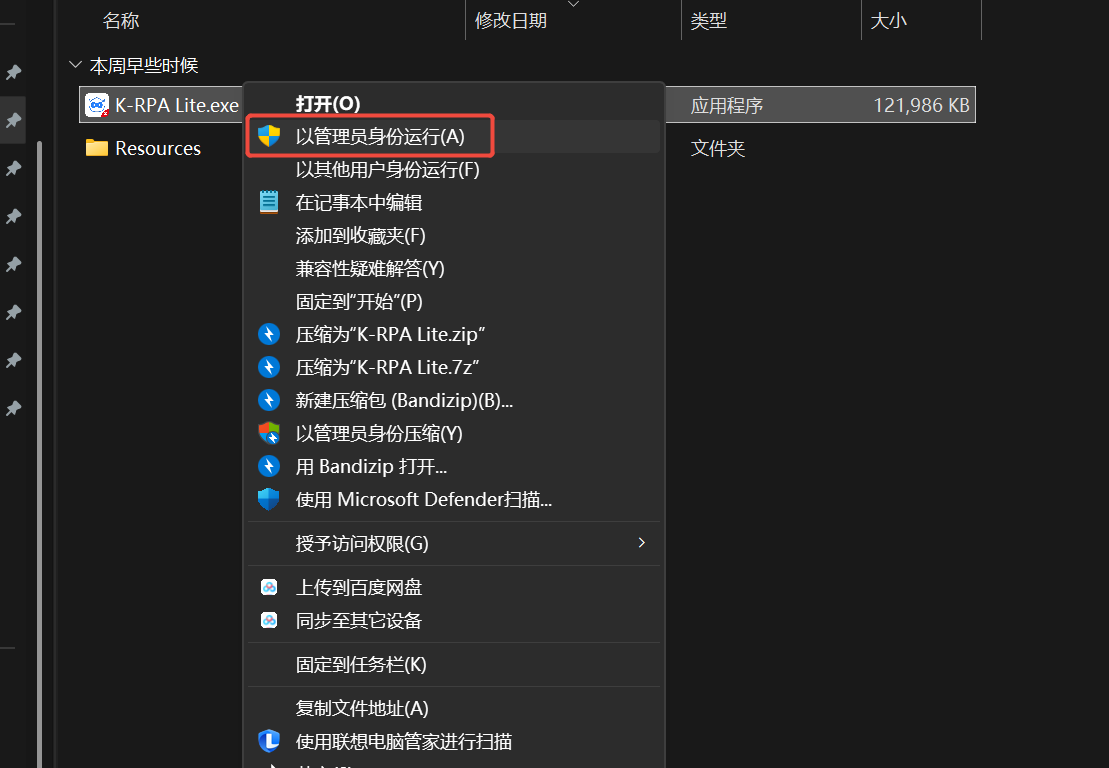Click the Bandizip icon for 压缩为"K-RPA Lite.zip"

[269, 334]
